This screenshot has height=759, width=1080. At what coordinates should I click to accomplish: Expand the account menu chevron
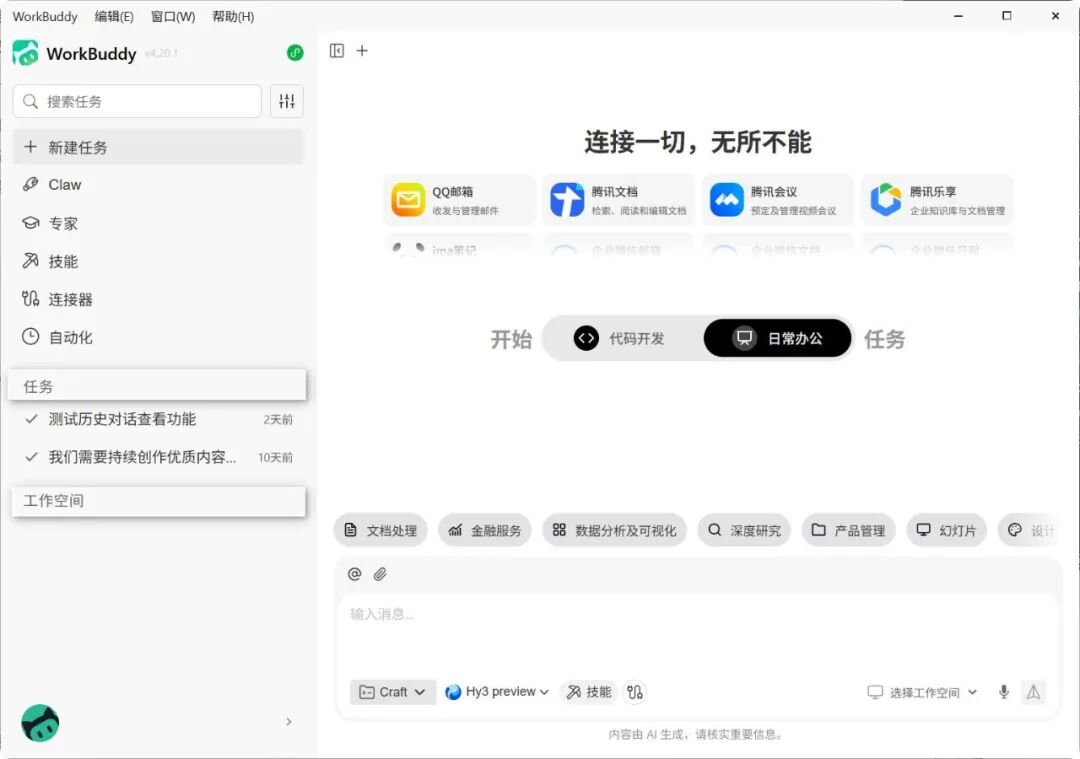point(289,722)
